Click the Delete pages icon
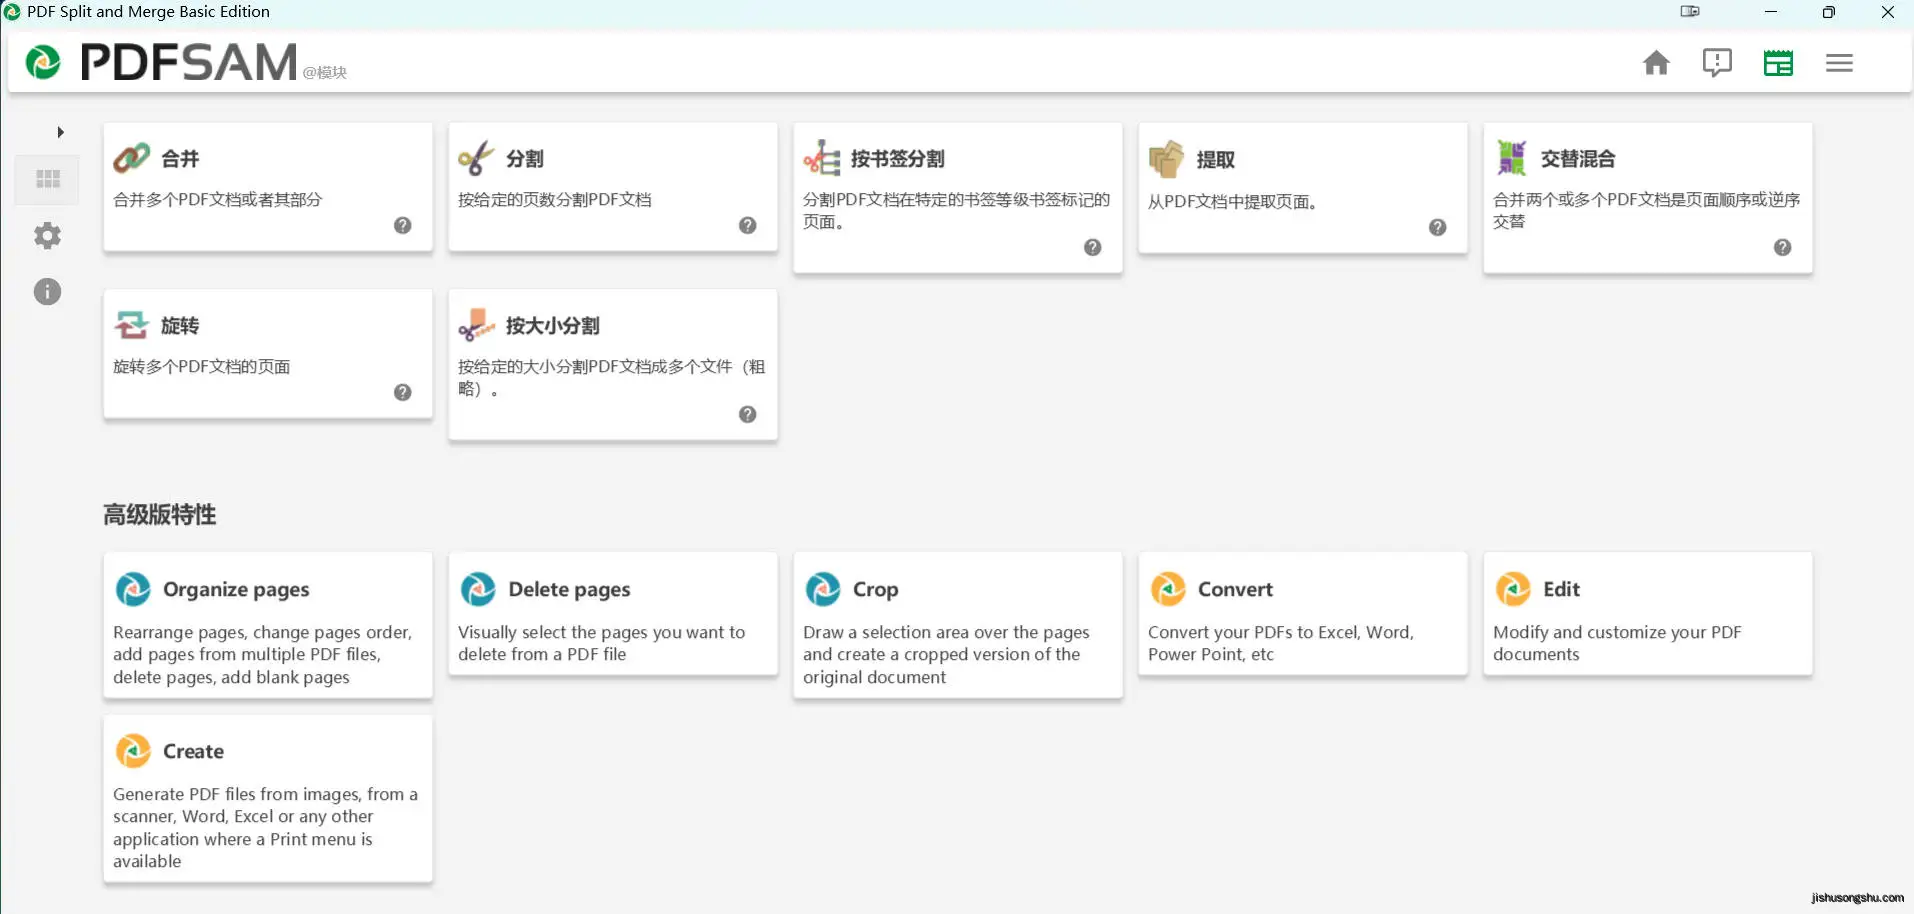Image resolution: width=1914 pixels, height=914 pixels. (x=478, y=589)
